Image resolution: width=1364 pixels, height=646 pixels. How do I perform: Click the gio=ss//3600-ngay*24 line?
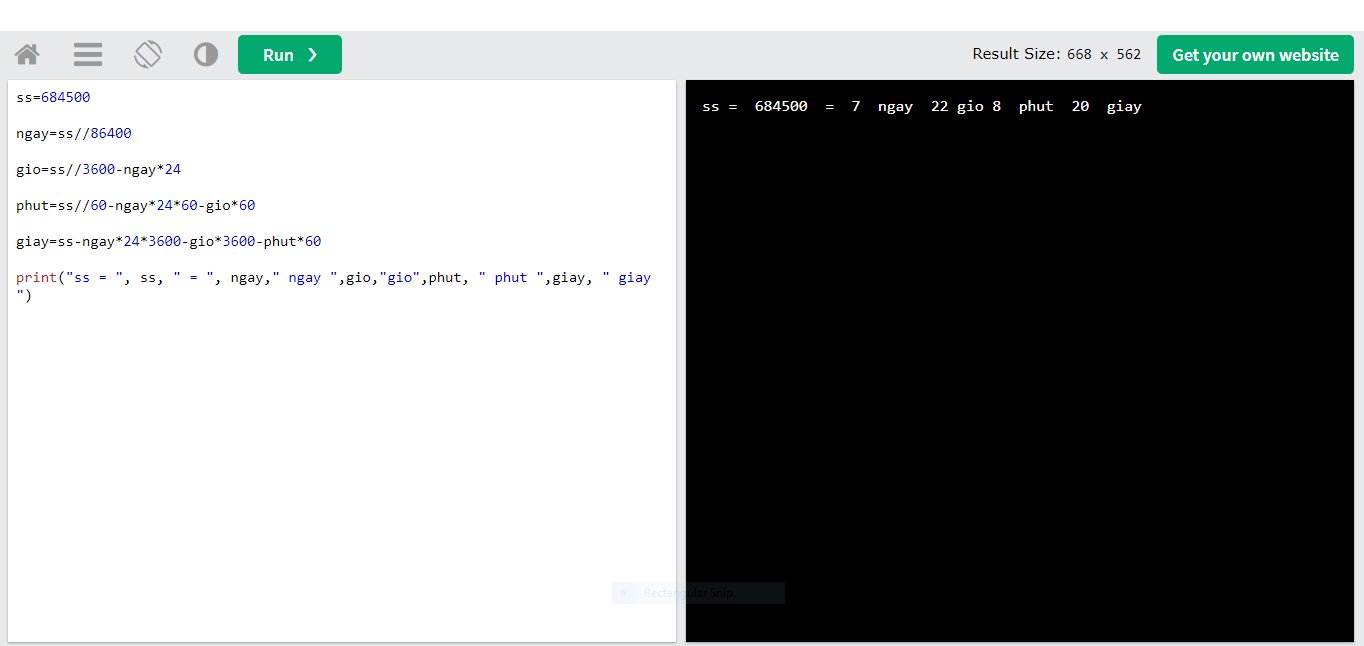[98, 169]
